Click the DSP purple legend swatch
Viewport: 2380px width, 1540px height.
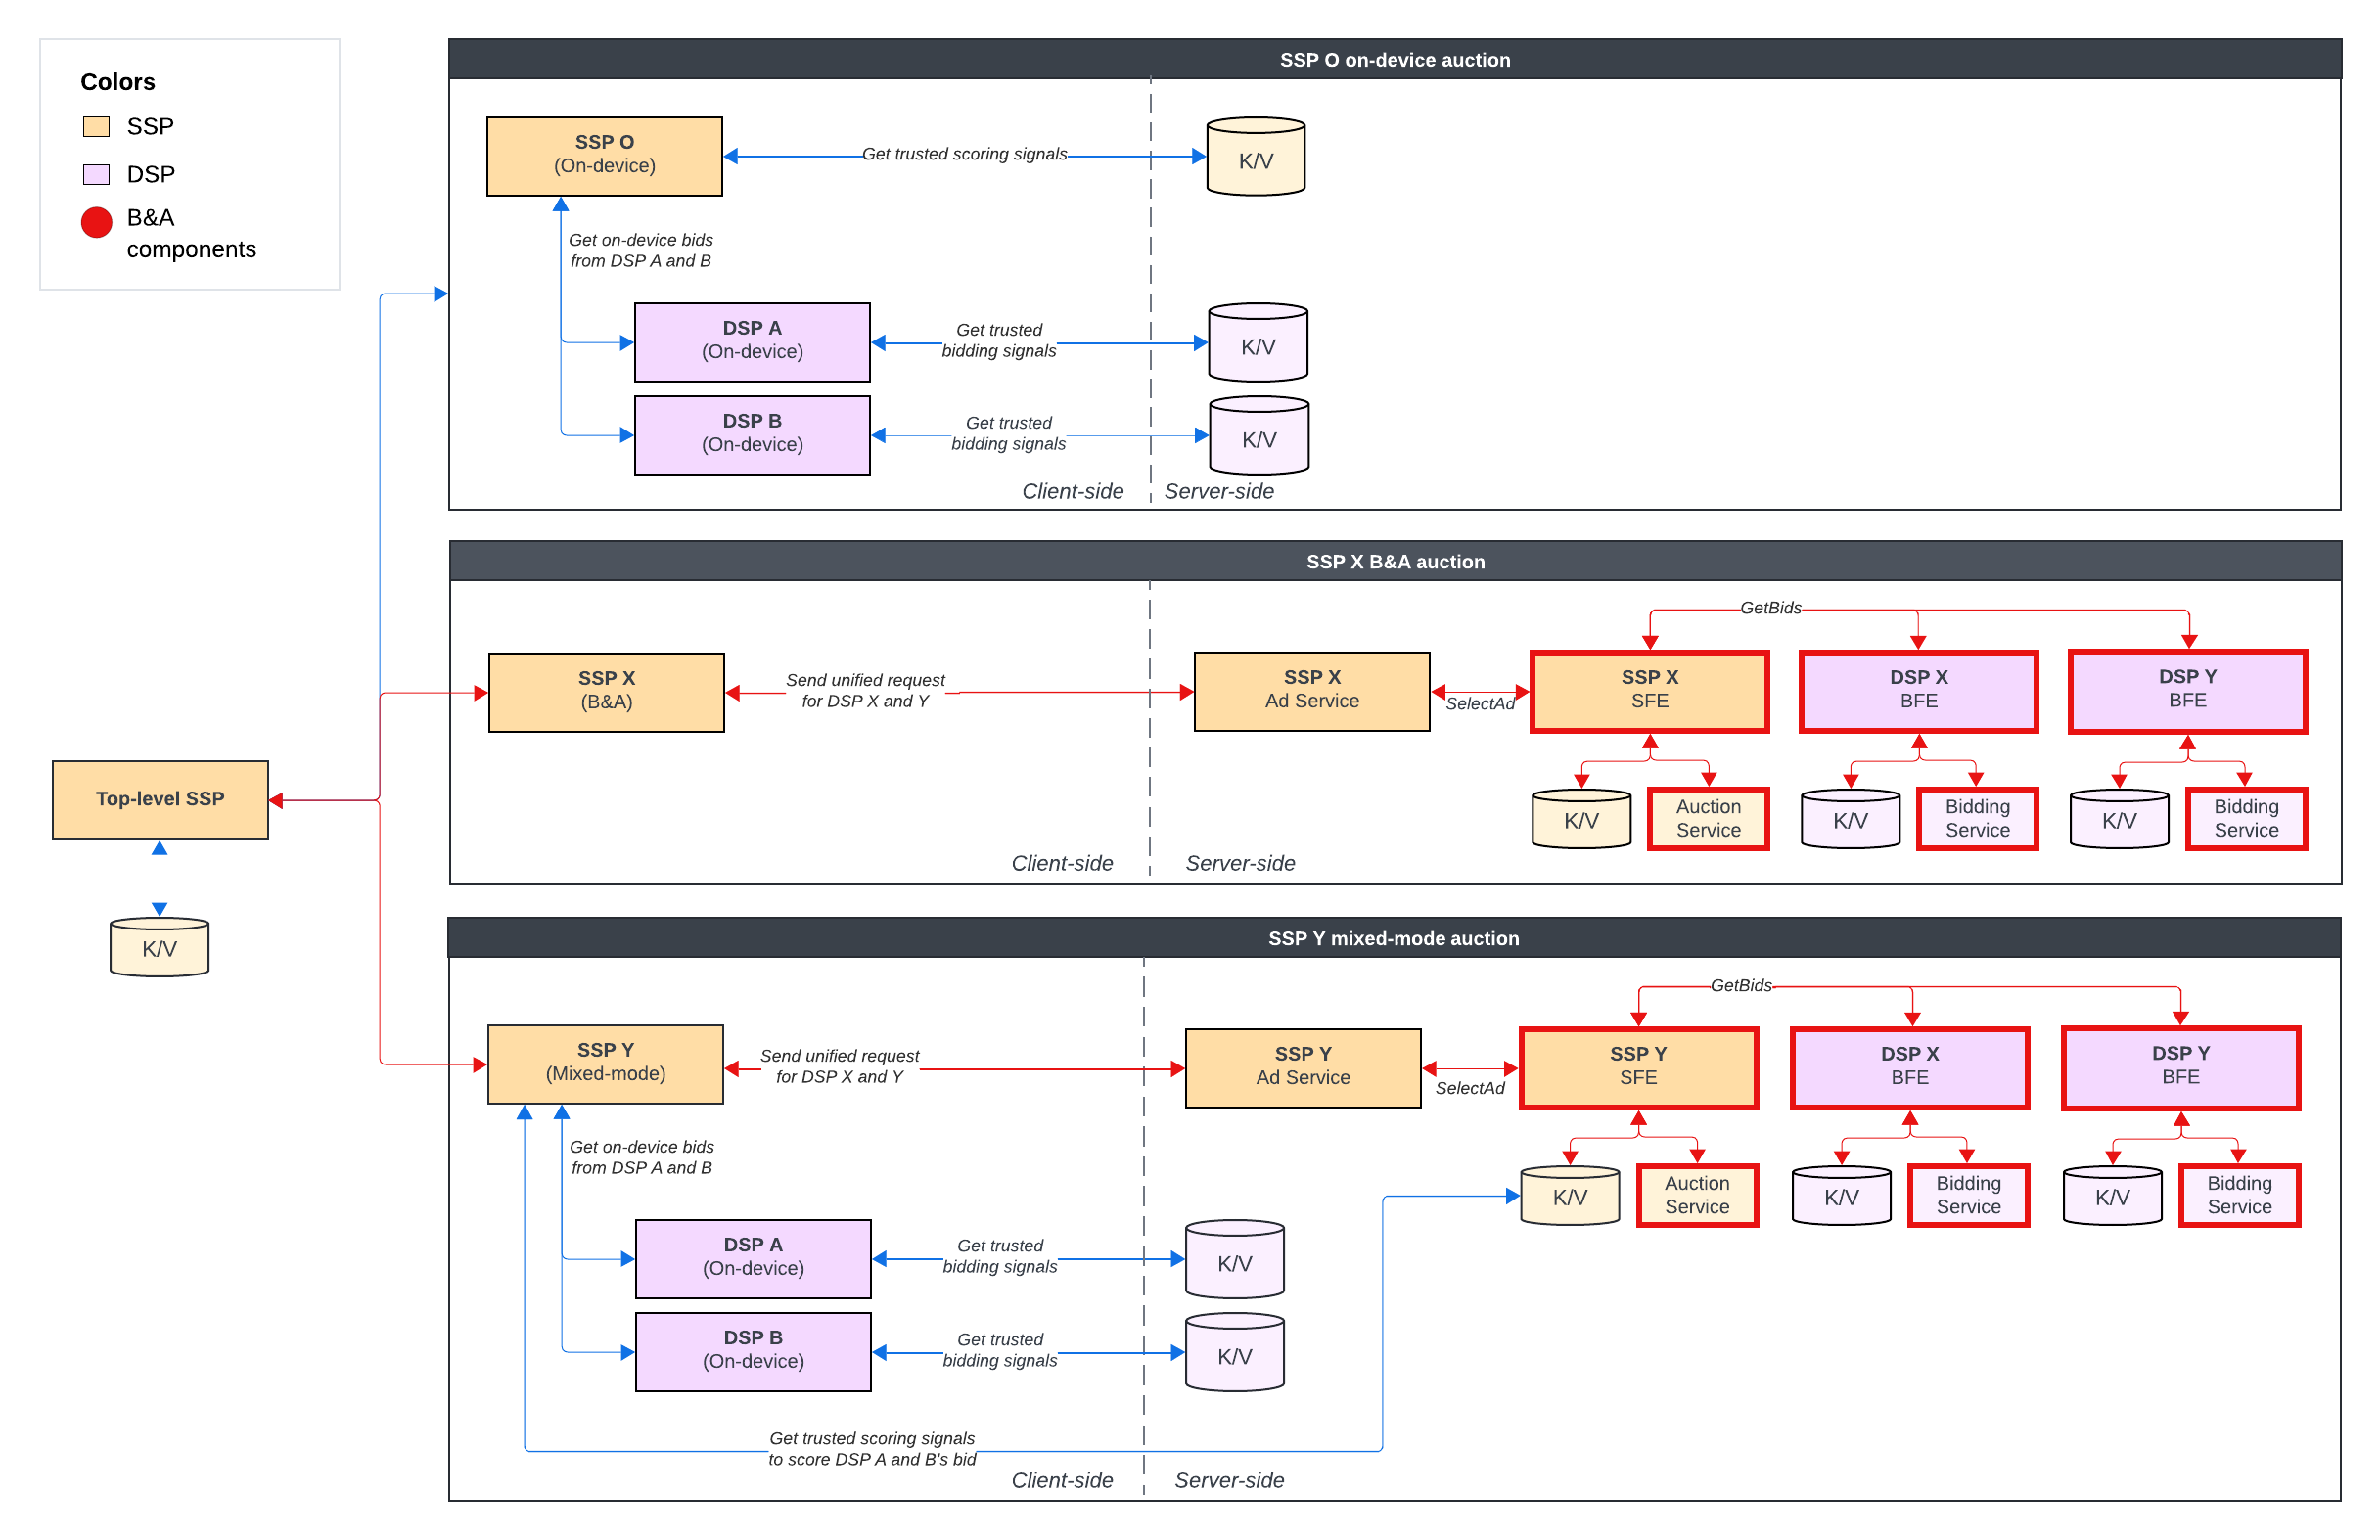pyautogui.click(x=96, y=174)
